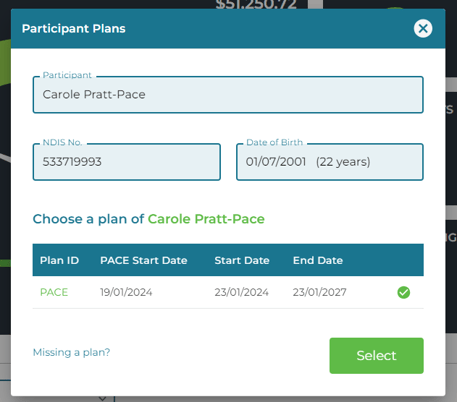The height and width of the screenshot is (402, 457).
Task: Click the green Select button
Action: [x=376, y=356]
